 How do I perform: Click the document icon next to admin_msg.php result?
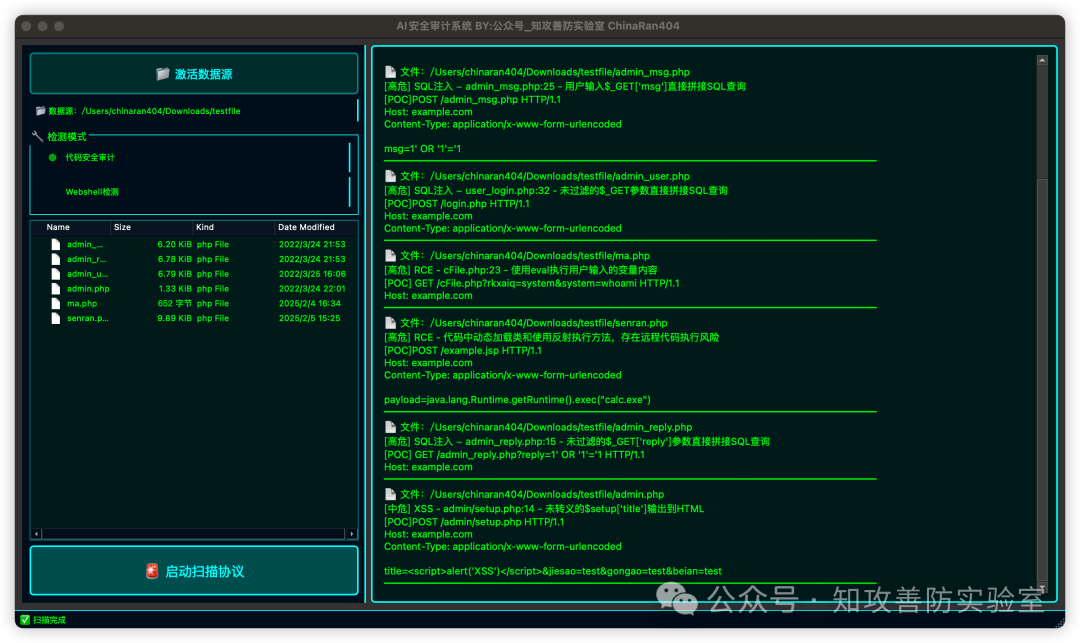[391, 72]
